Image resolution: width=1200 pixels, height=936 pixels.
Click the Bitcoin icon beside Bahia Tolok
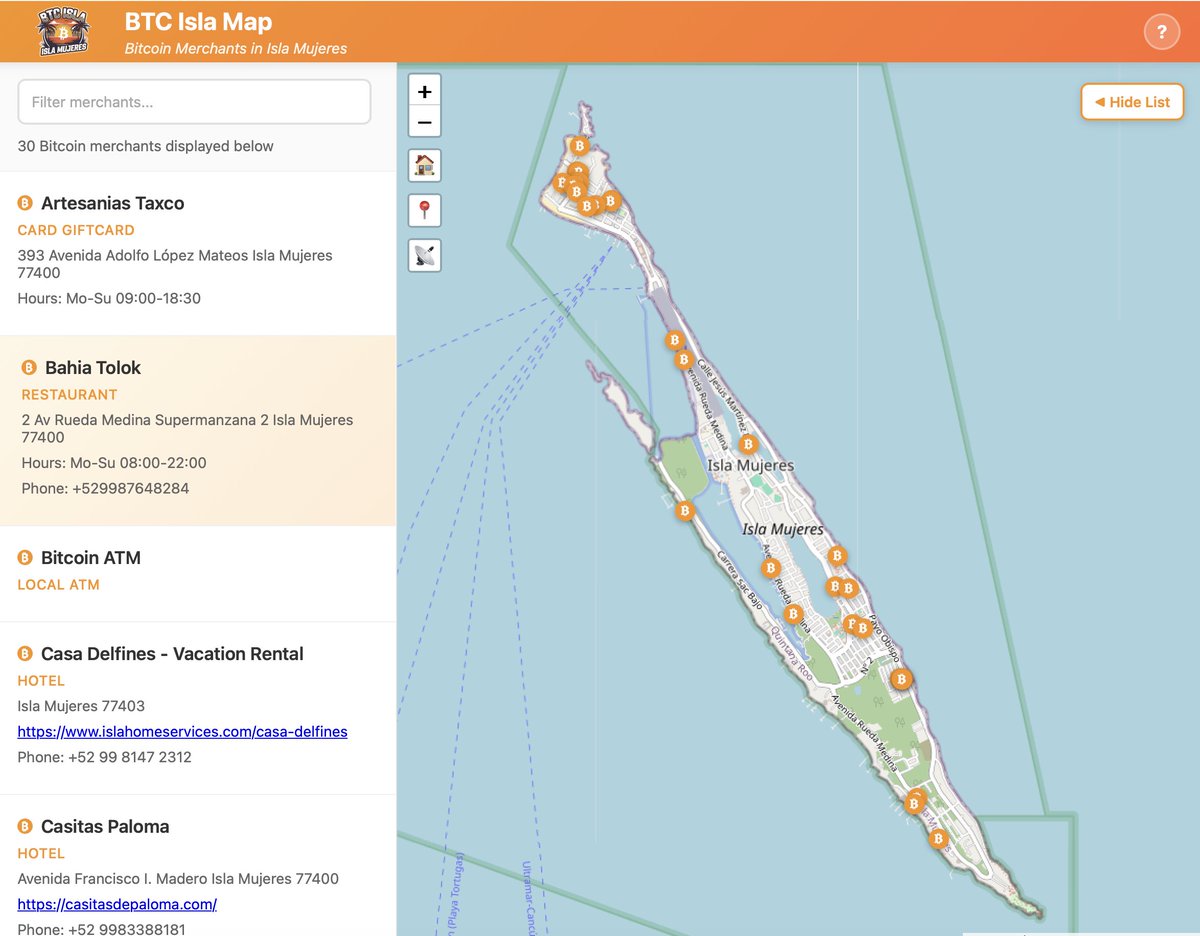(x=24, y=367)
